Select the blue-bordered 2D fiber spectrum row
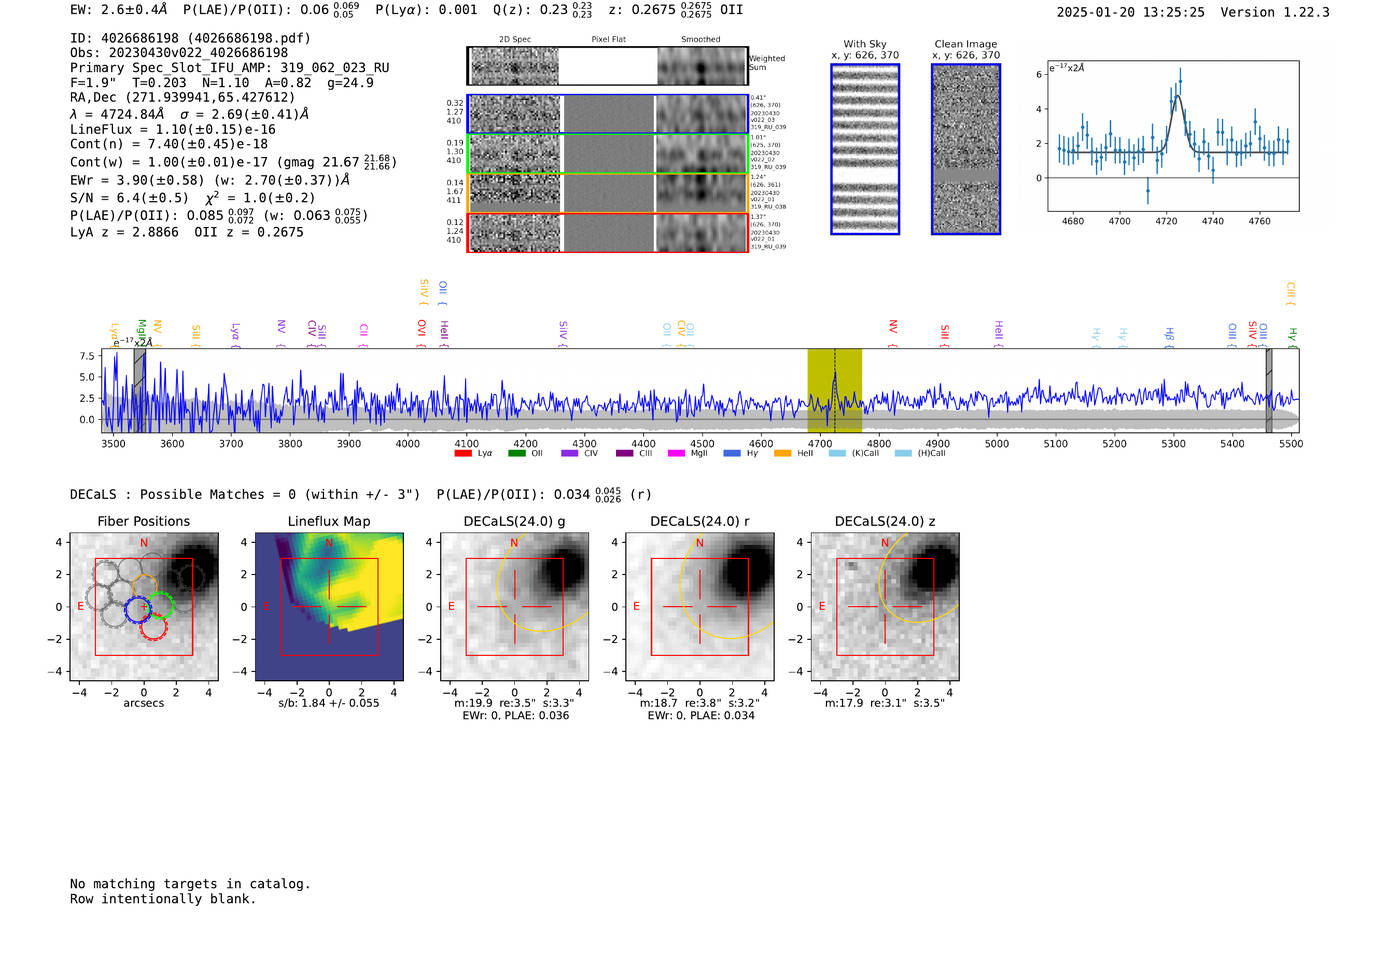Image resolution: width=1400 pixels, height=953 pixels. coord(608,114)
